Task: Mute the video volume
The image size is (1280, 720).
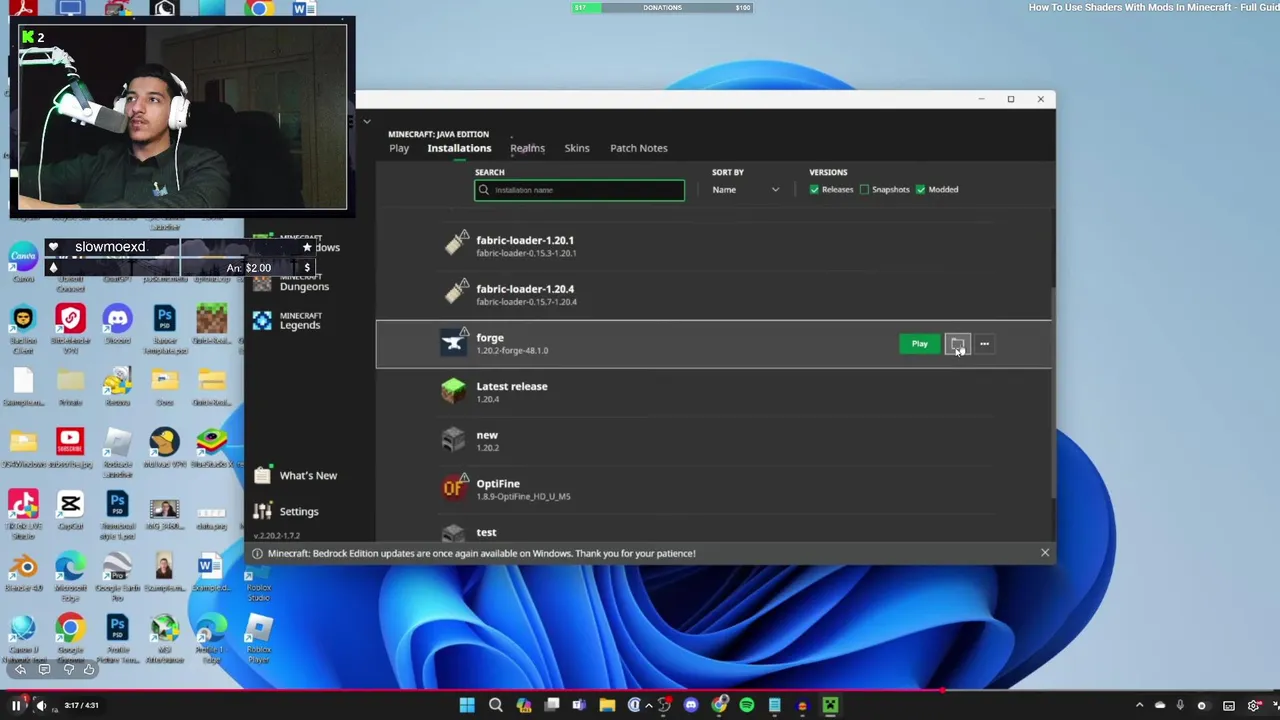Action: tap(41, 705)
